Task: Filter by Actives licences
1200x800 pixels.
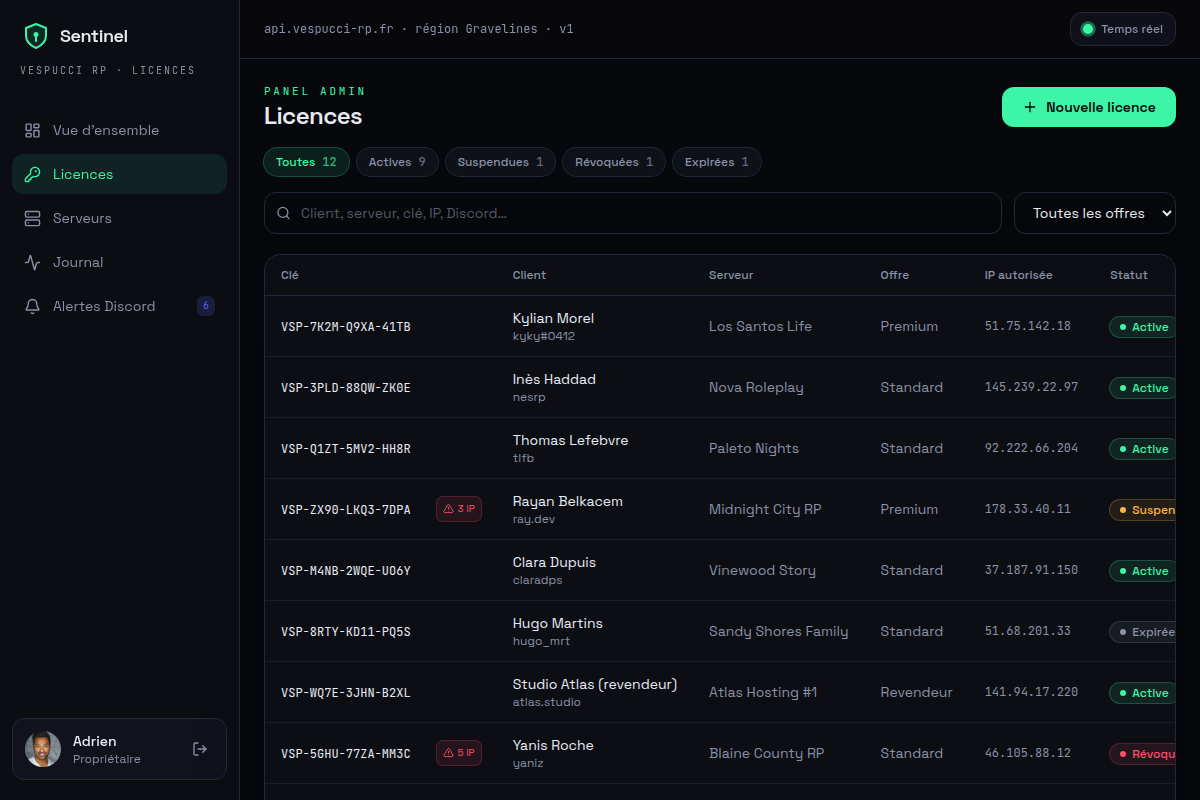Action: (397, 162)
